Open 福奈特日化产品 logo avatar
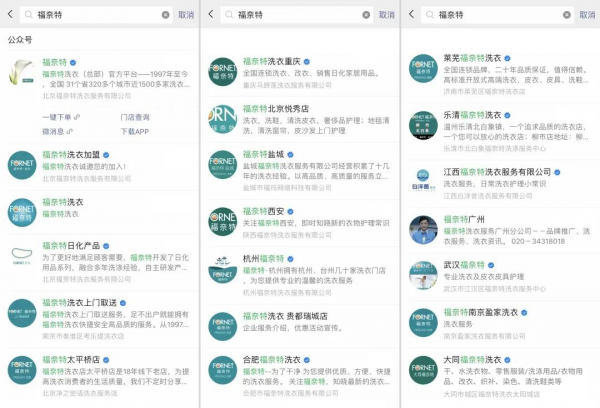The width and height of the screenshot is (600, 408). (x=22, y=256)
